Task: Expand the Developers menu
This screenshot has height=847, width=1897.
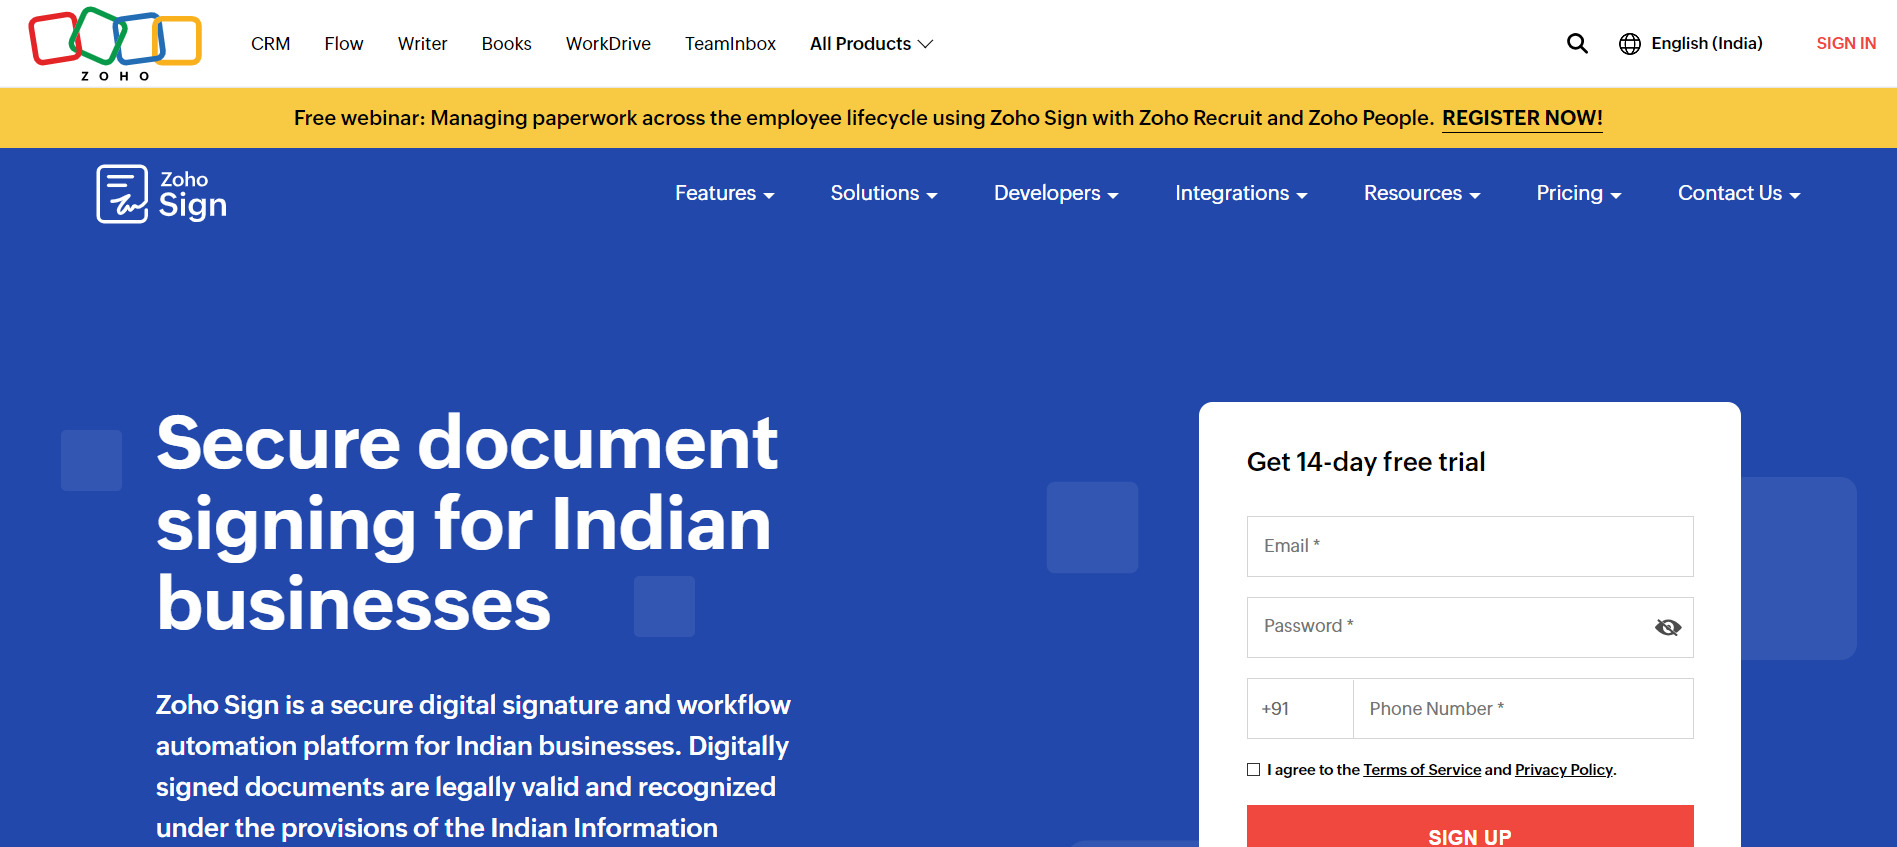Action: tap(1056, 193)
